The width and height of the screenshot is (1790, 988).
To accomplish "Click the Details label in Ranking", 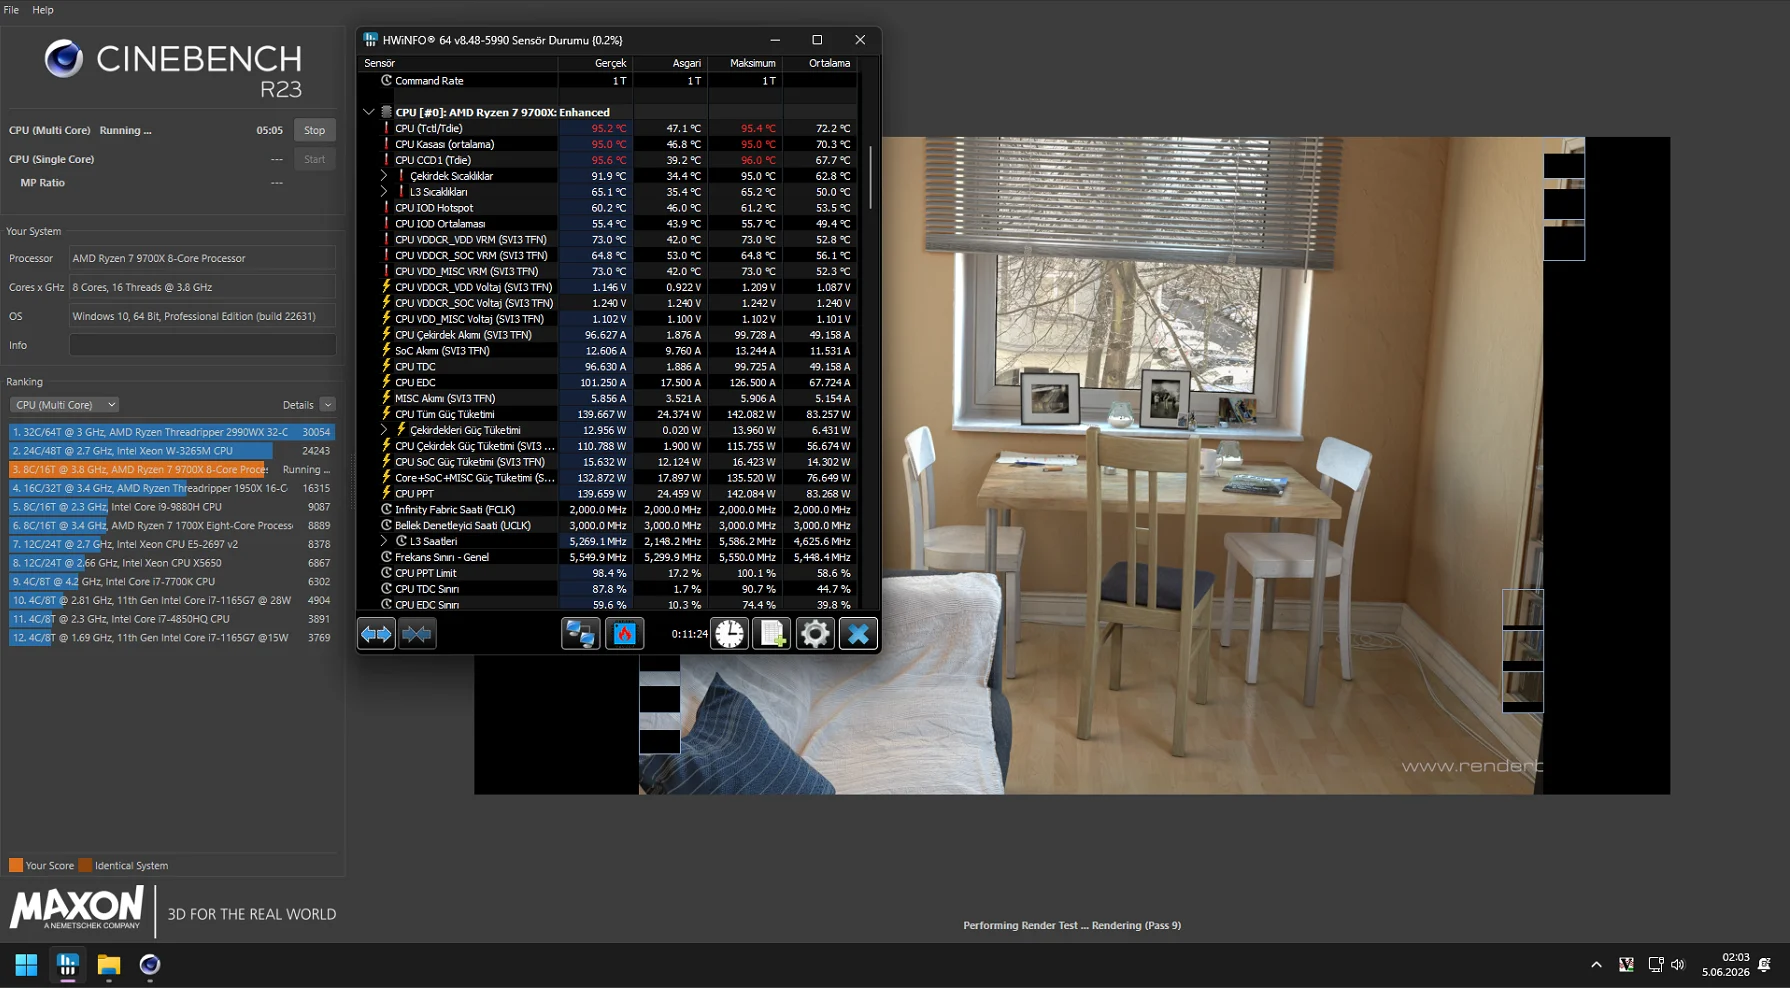I will (298, 405).
